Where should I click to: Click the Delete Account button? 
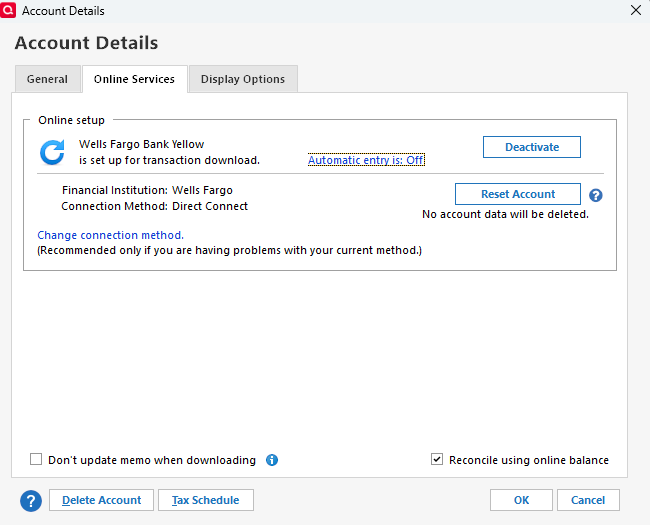[102, 500]
